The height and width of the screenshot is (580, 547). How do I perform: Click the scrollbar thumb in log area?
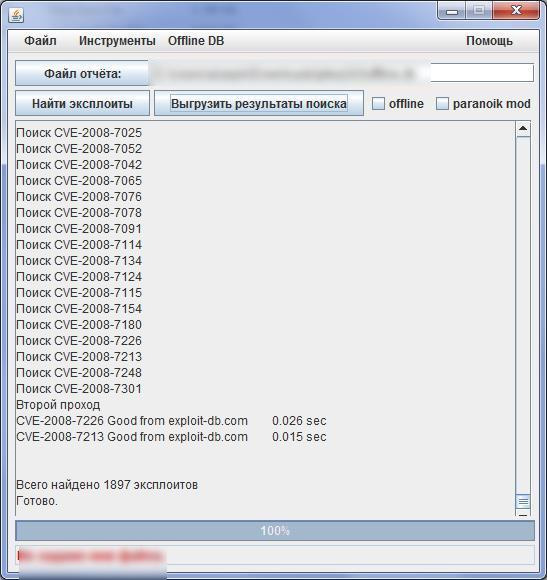523,502
